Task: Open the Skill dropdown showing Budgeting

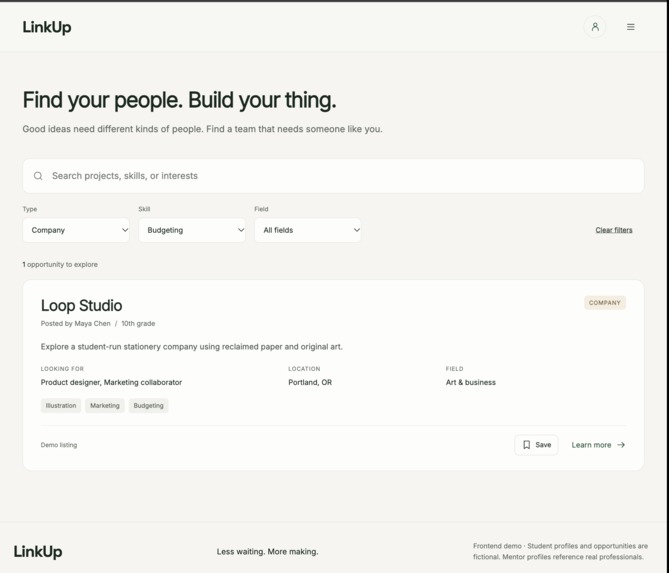Action: [192, 230]
